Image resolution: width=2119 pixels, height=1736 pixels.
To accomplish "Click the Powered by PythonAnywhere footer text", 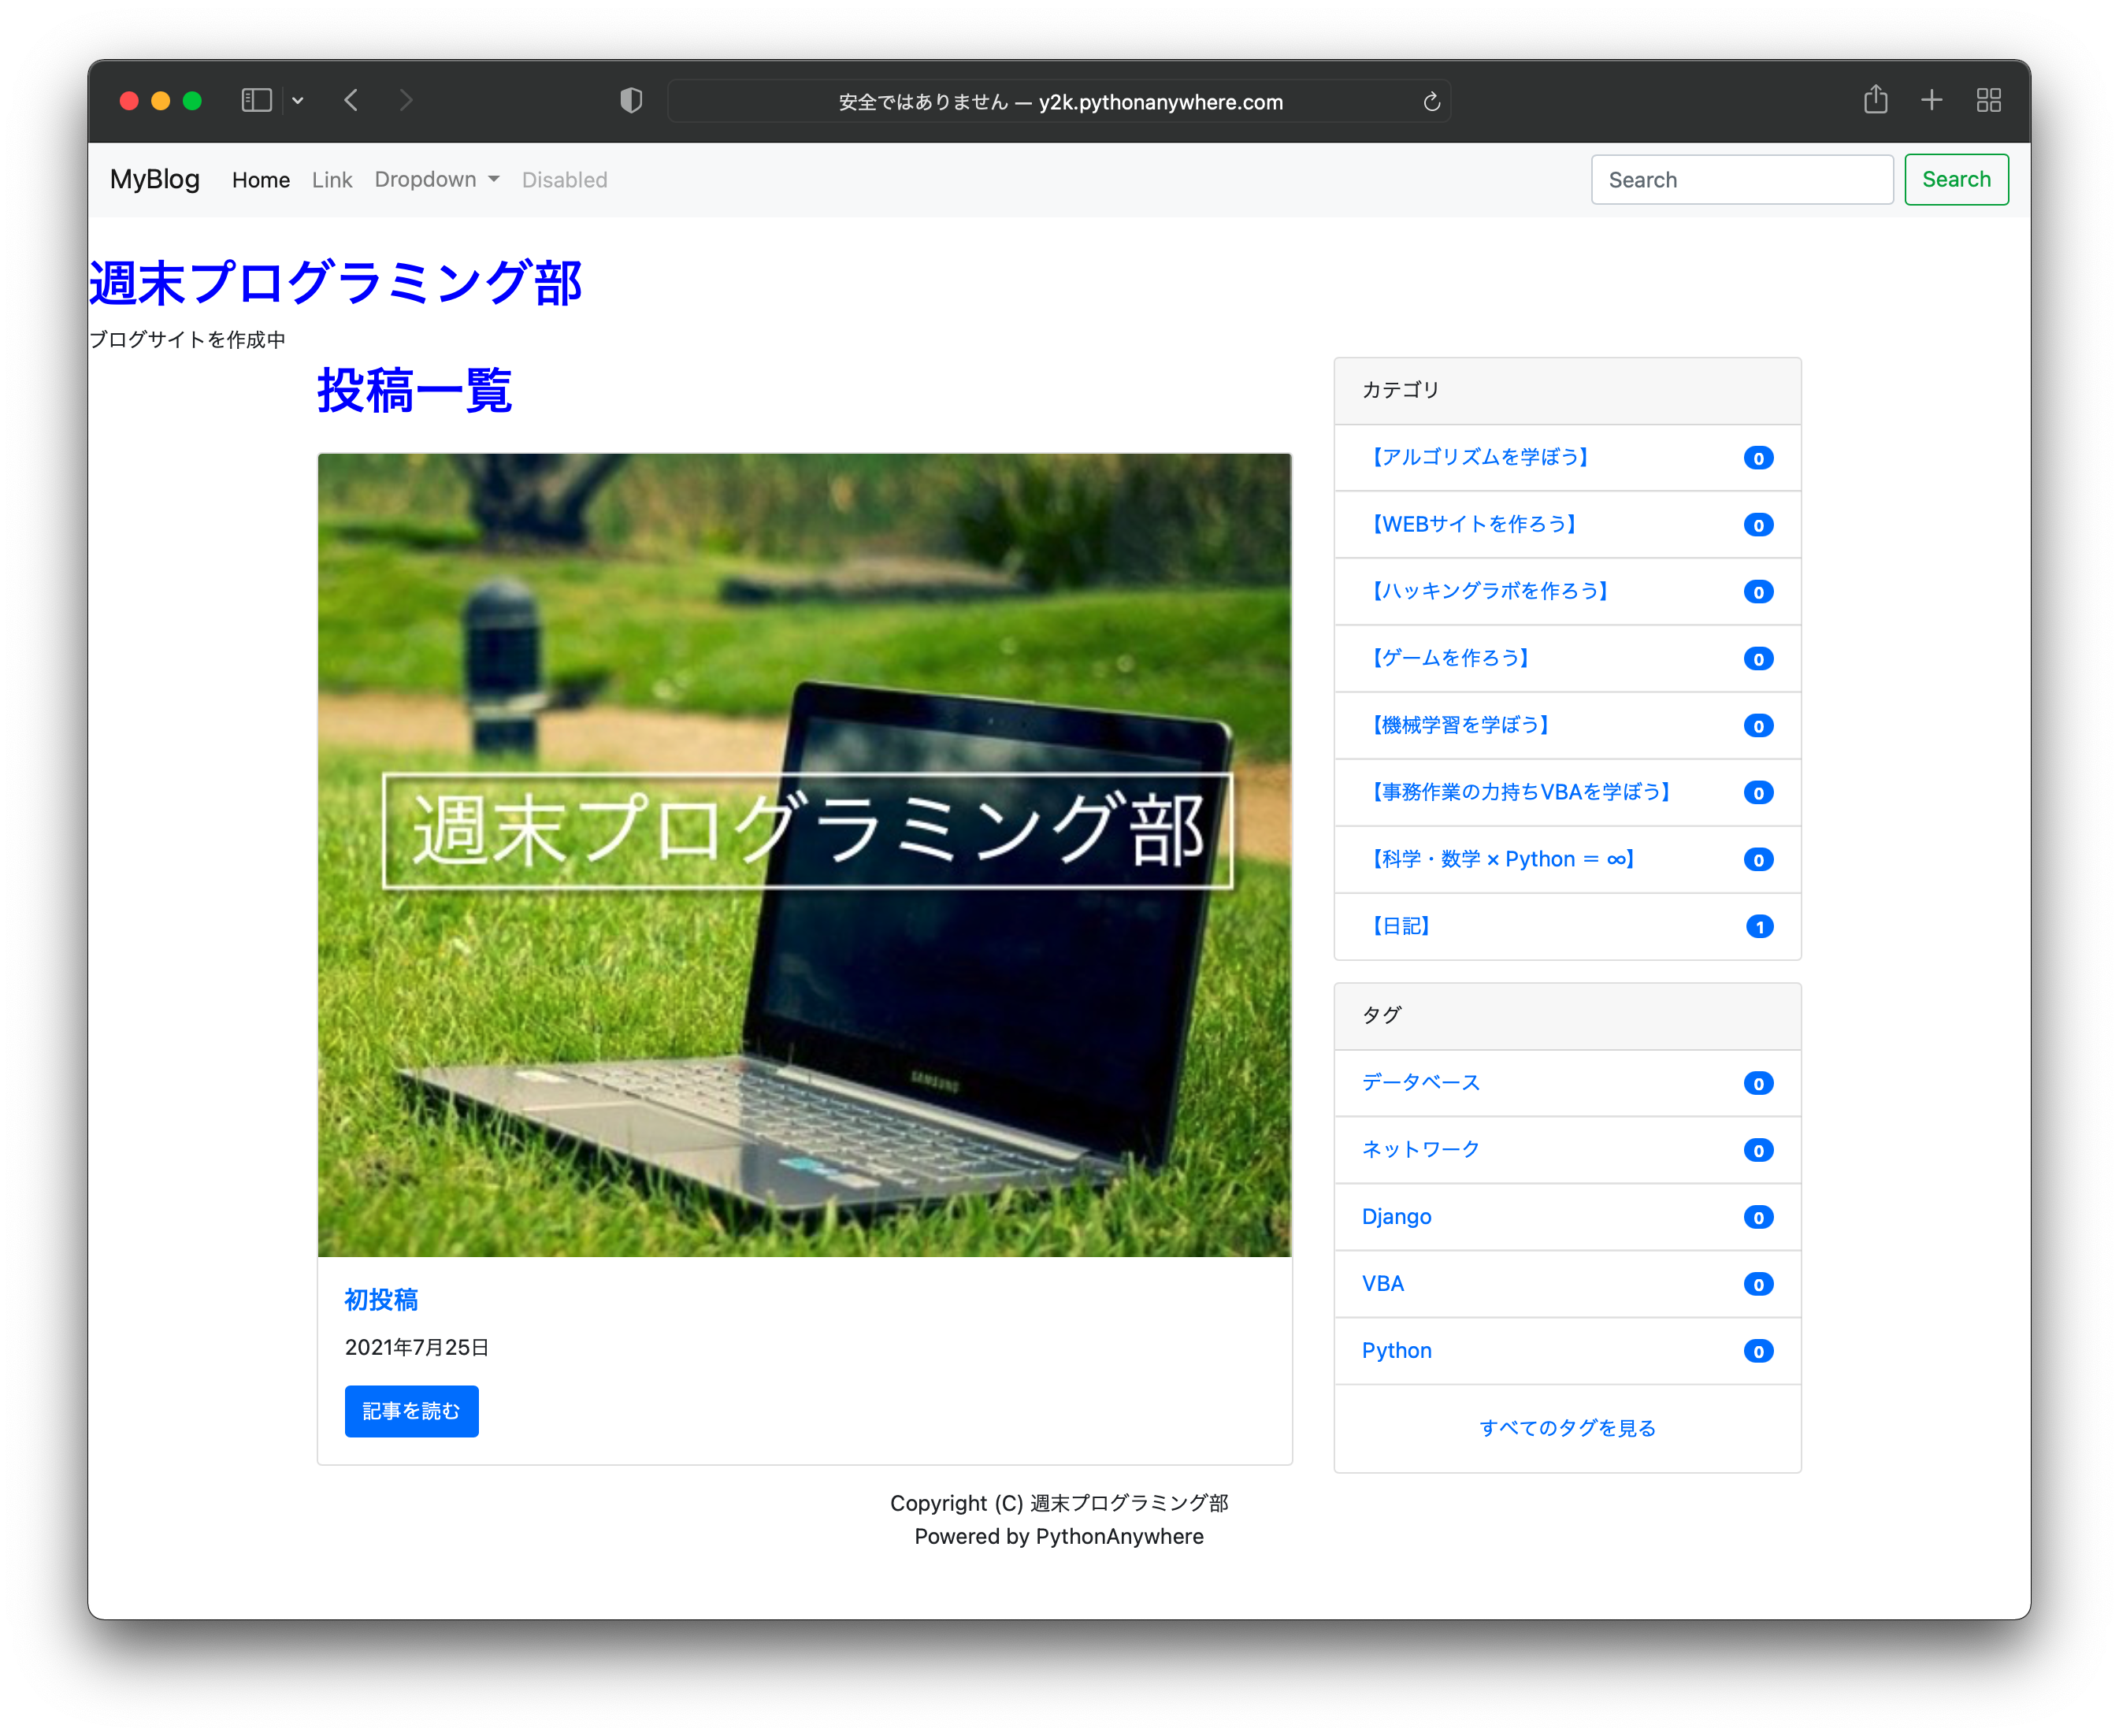I will [1059, 1536].
